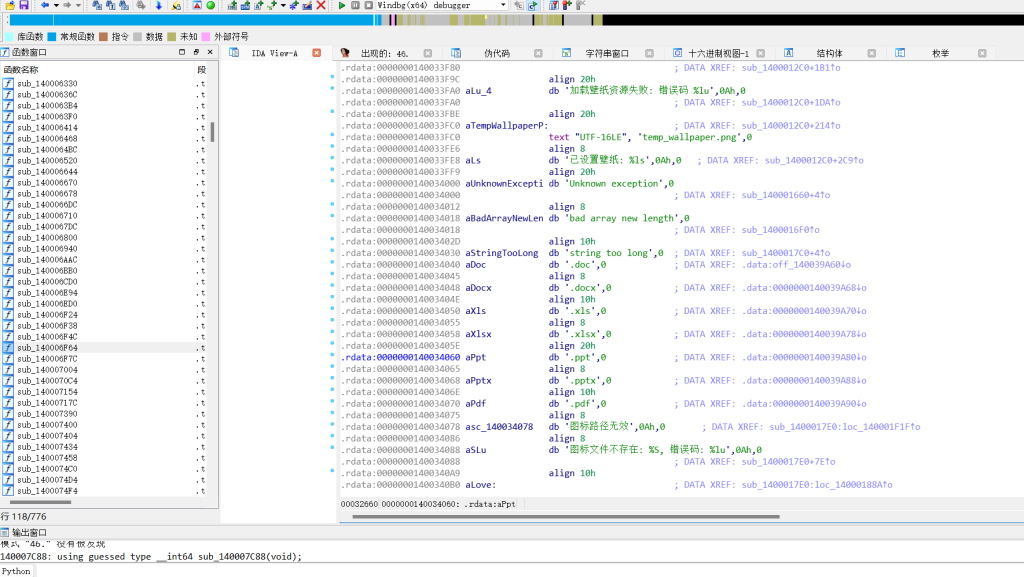Click the green circle icon in toolbar
The image size is (1024, 577).
coord(211,5)
